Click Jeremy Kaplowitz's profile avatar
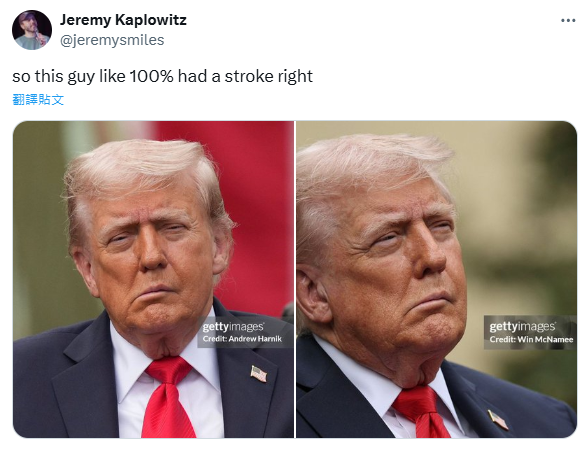The image size is (588, 457). click(32, 30)
